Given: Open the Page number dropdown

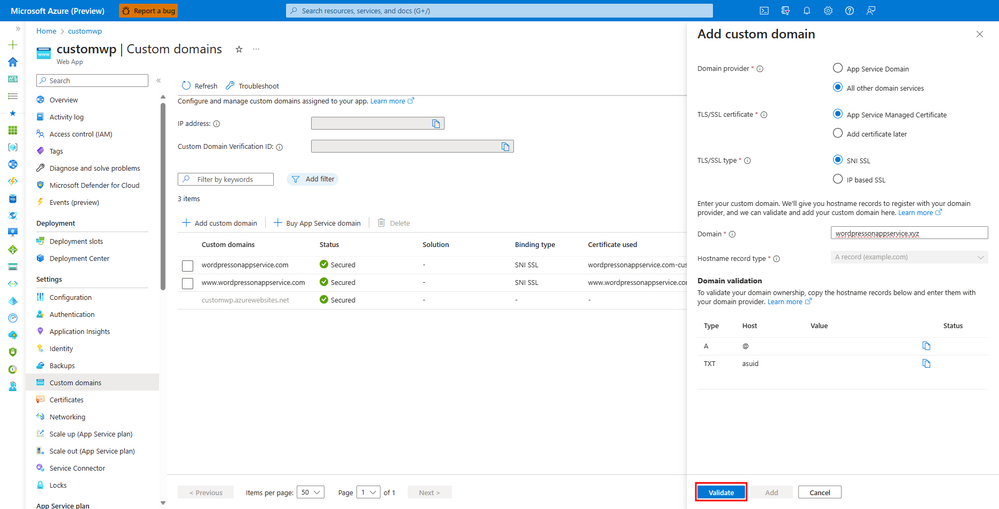Looking at the screenshot, I should click(368, 492).
